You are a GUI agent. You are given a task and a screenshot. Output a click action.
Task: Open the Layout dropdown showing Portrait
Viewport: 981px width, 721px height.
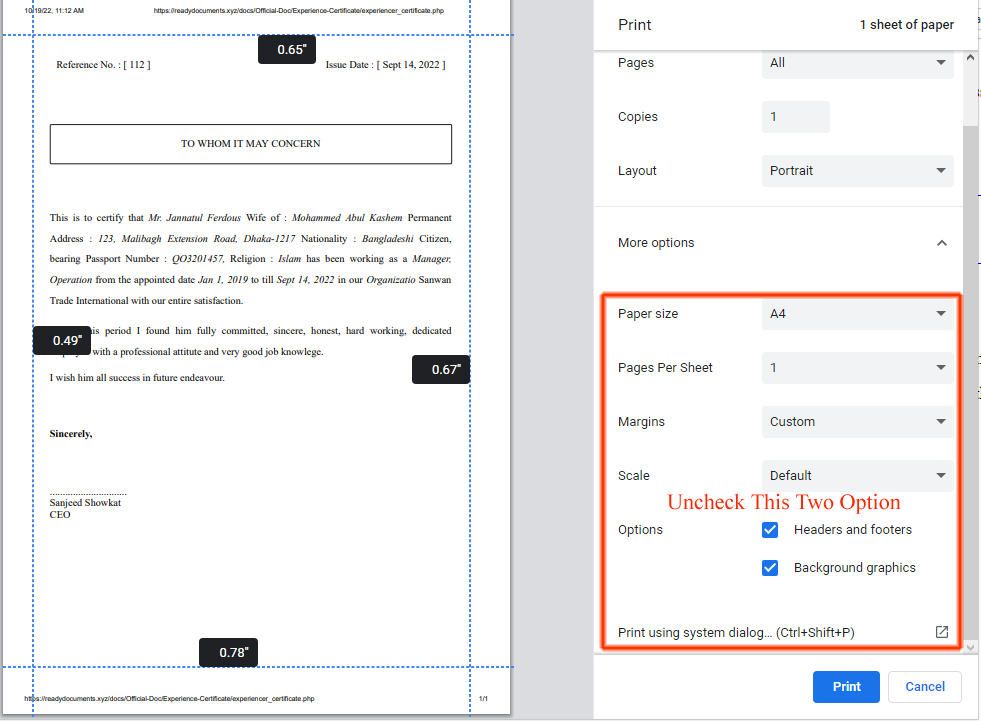(x=857, y=171)
